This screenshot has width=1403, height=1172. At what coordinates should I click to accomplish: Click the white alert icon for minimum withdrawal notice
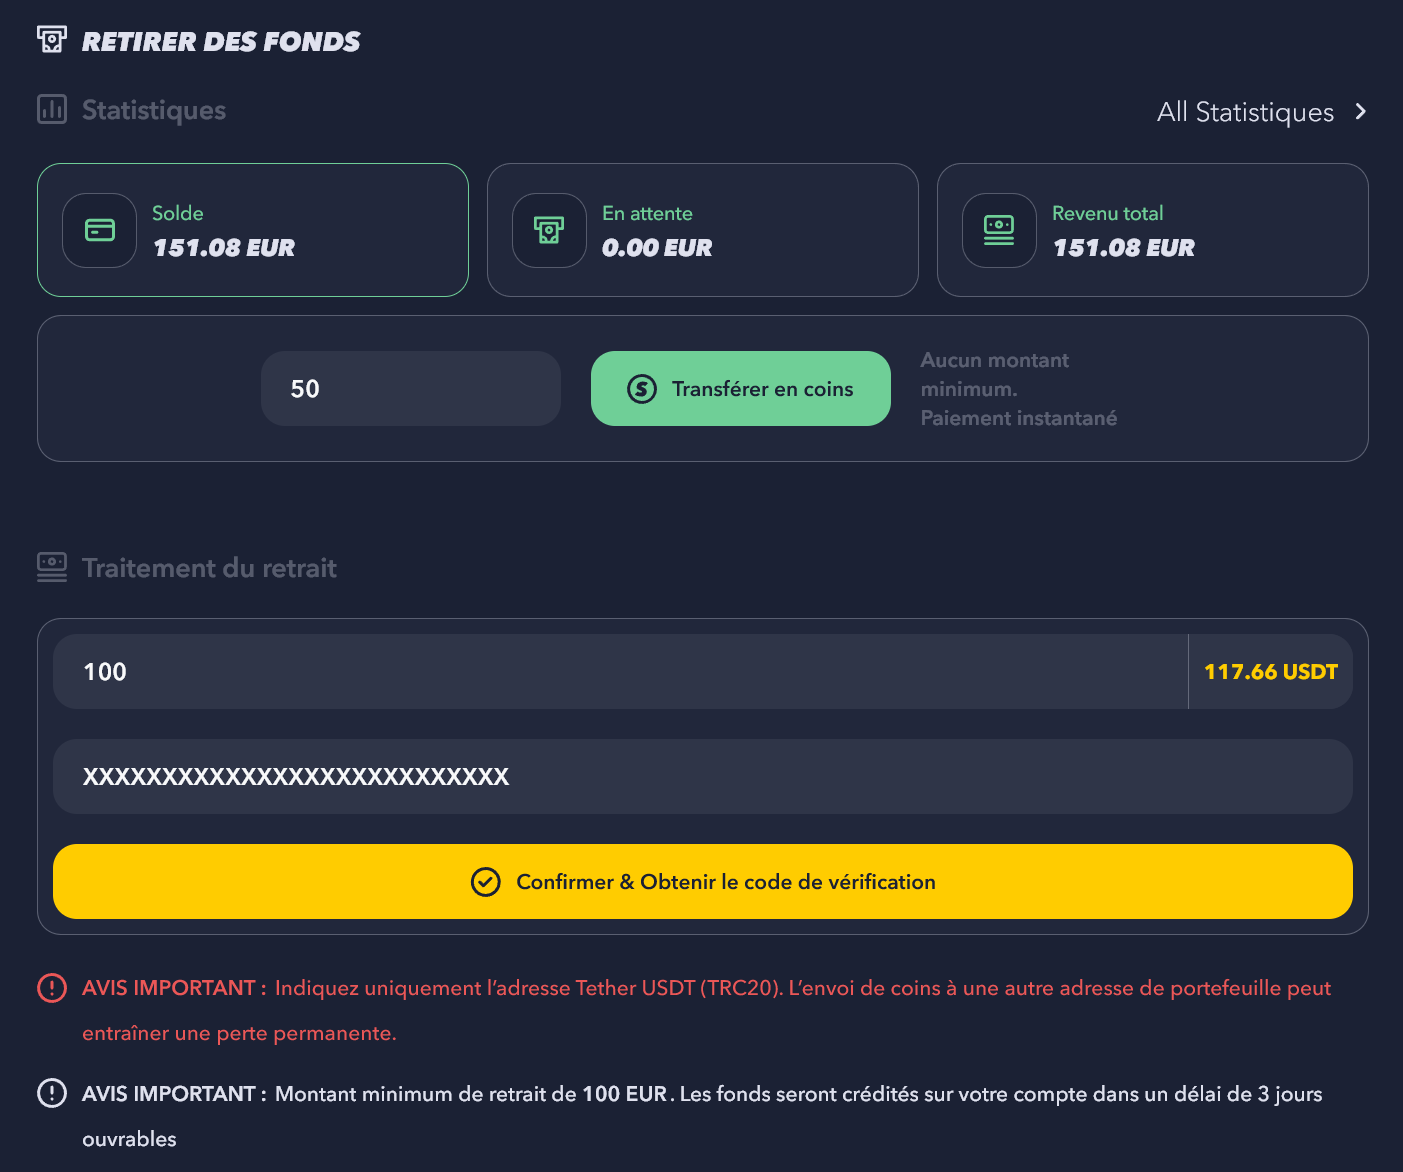coord(52,1093)
